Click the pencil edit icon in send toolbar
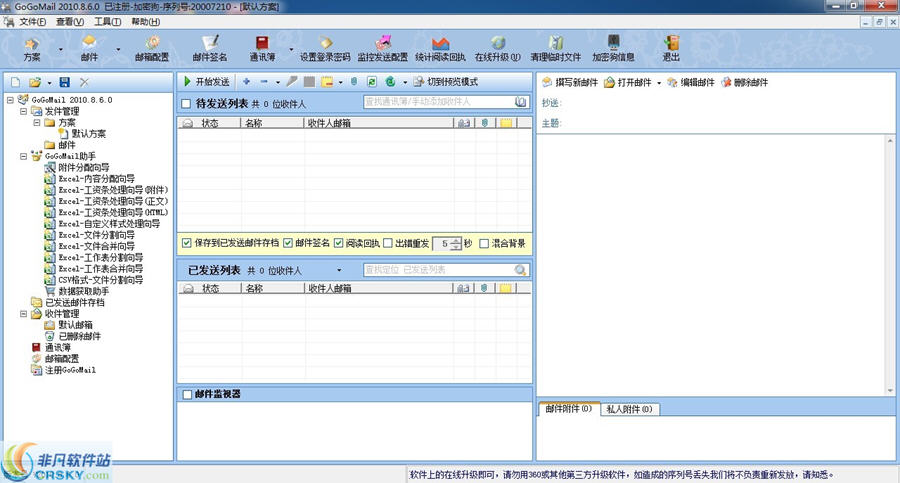This screenshot has width=900, height=483. pyautogui.click(x=292, y=82)
